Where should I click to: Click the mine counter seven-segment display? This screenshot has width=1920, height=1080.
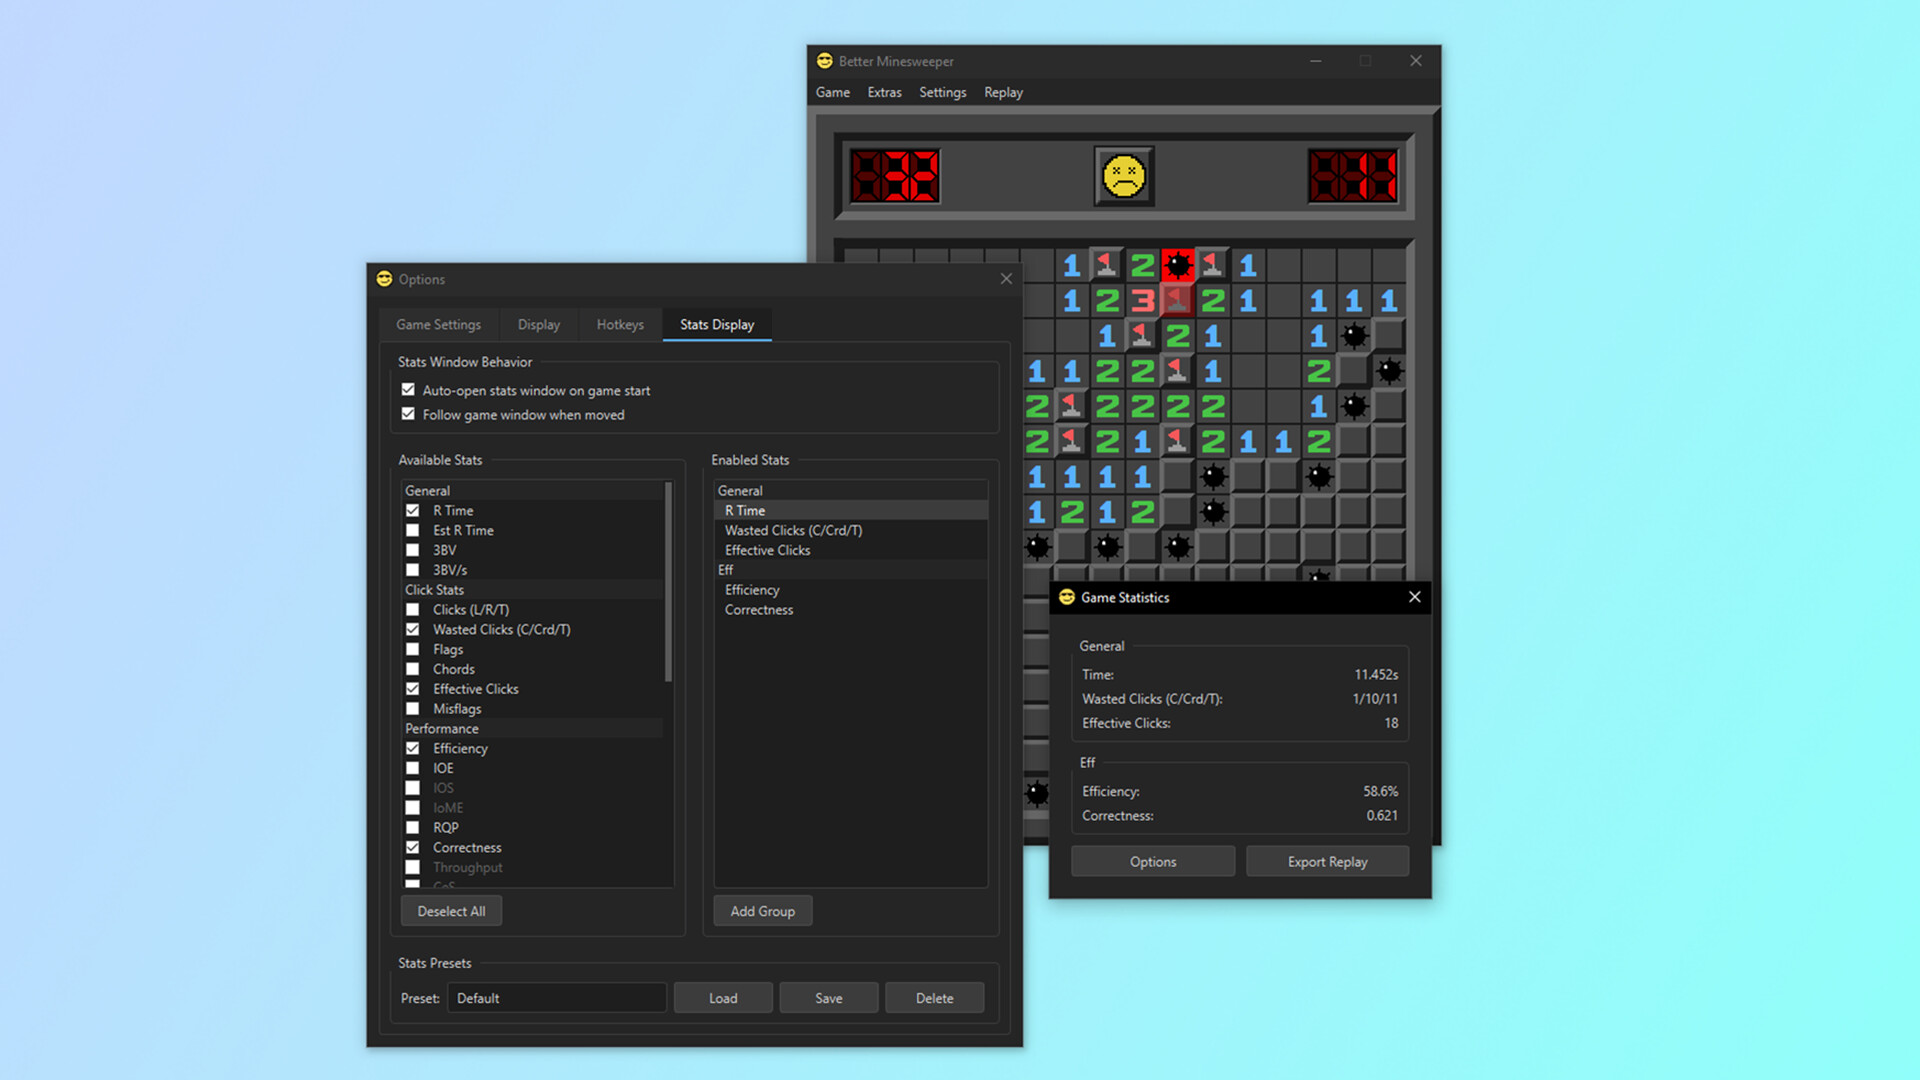(894, 174)
